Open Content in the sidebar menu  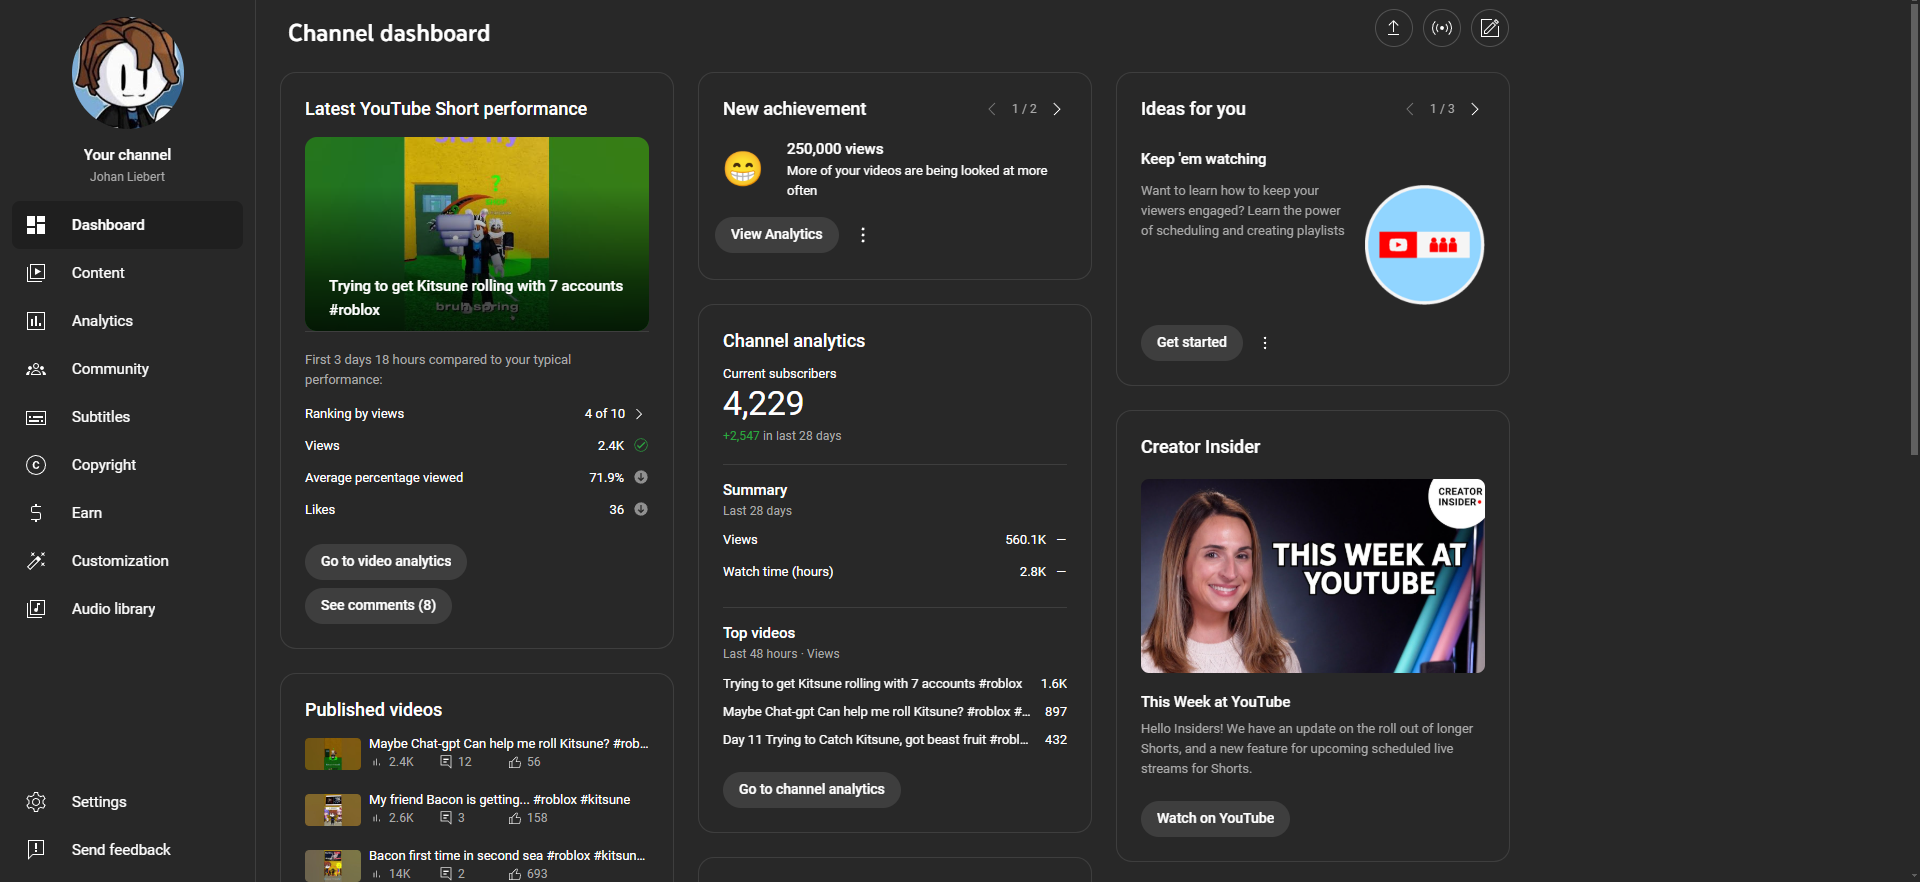tap(127, 273)
